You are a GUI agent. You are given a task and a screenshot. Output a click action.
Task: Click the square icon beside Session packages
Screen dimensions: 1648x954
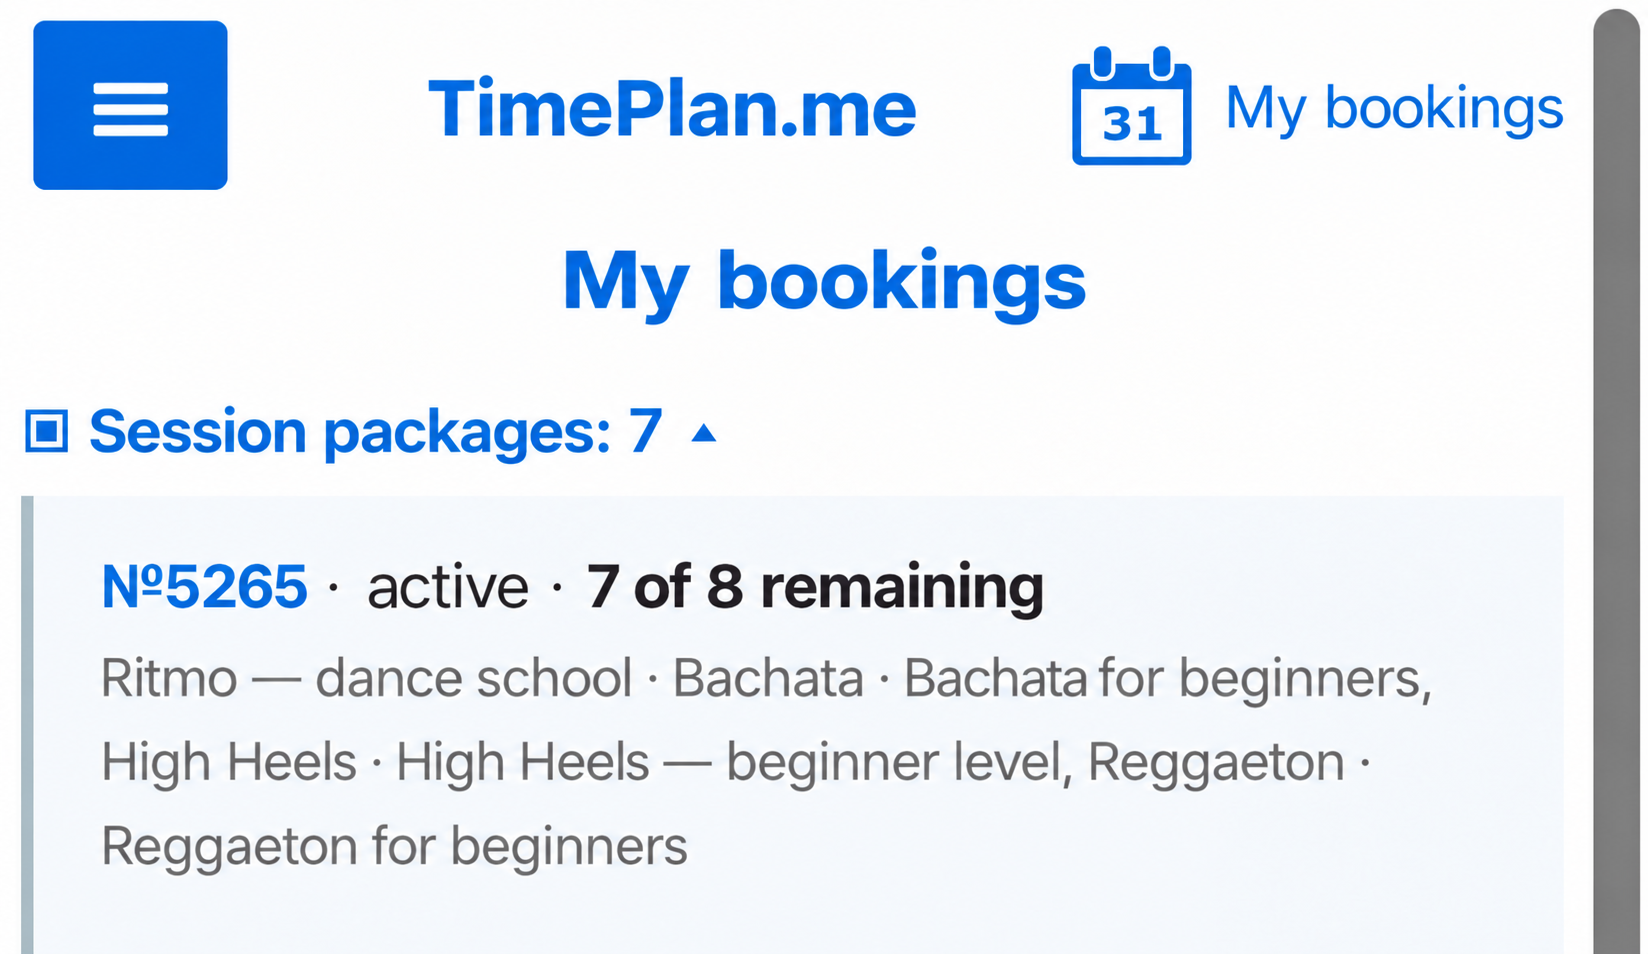click(x=46, y=431)
